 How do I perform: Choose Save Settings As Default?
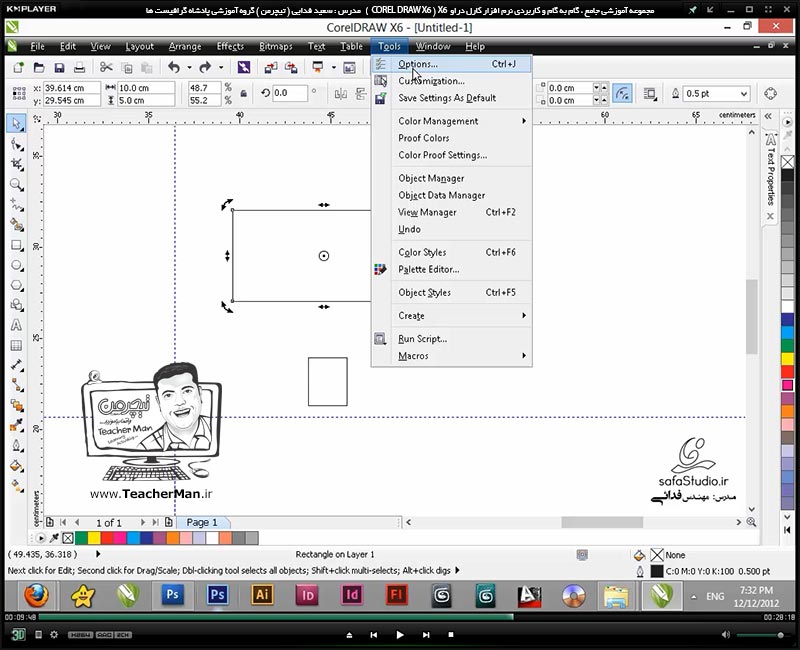coord(452,98)
